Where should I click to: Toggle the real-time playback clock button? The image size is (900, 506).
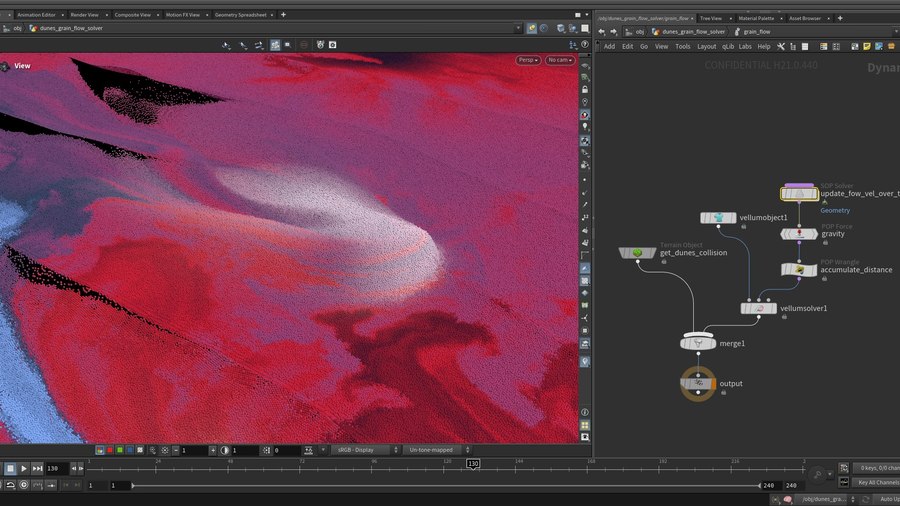point(25,484)
